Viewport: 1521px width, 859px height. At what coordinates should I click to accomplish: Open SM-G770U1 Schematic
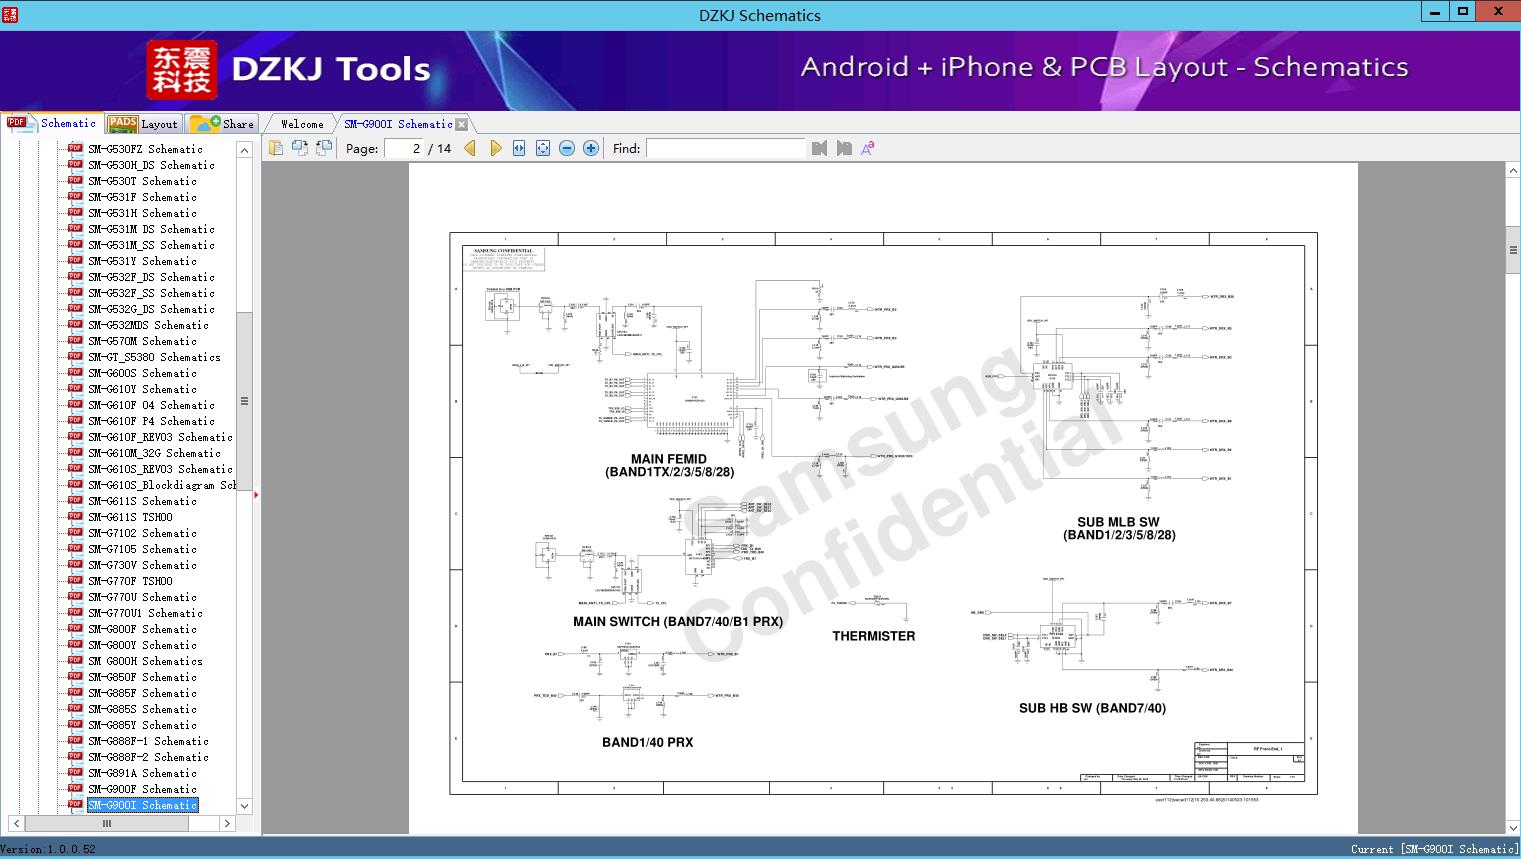pos(145,613)
